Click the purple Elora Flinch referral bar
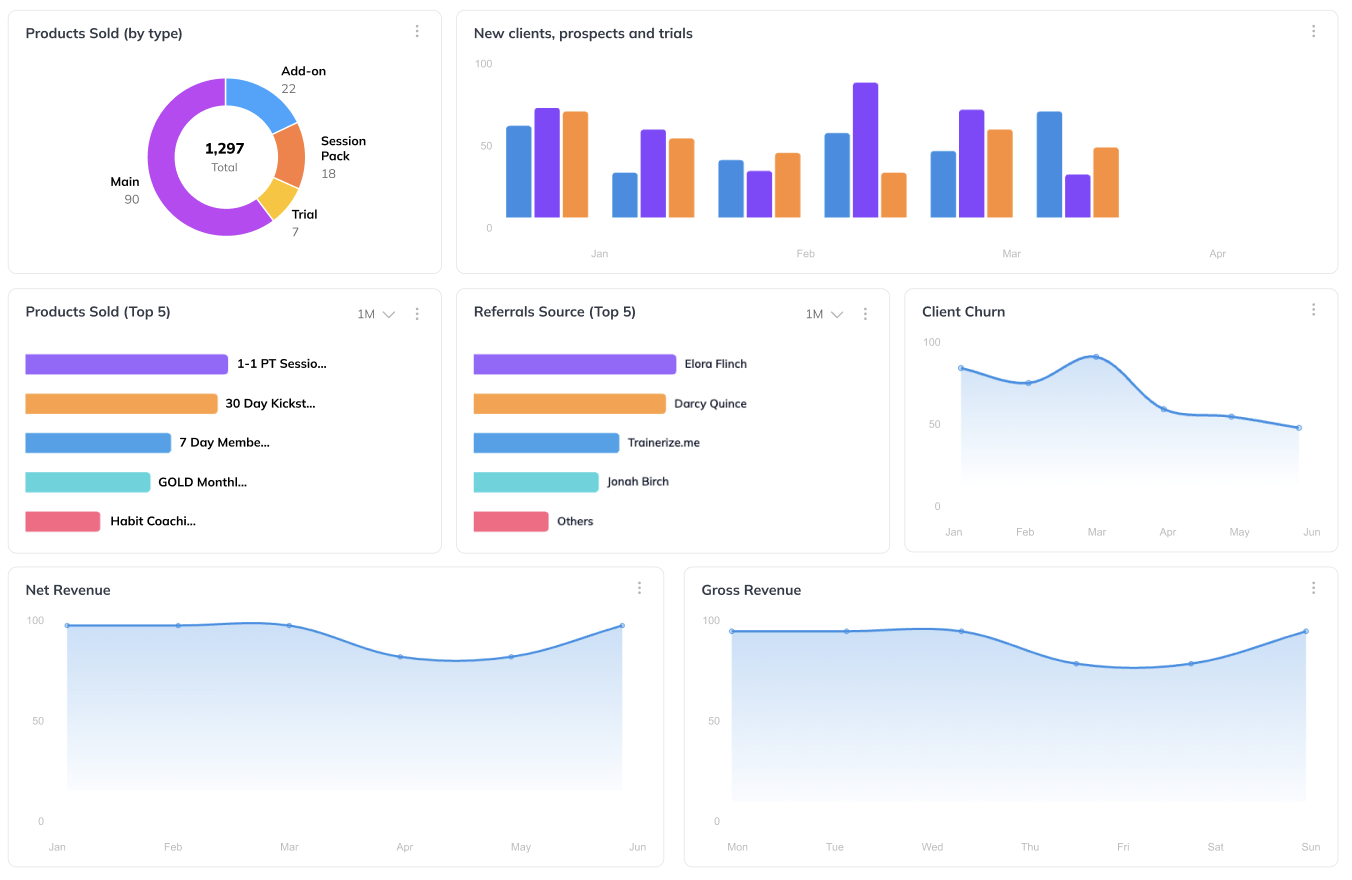 (x=575, y=364)
